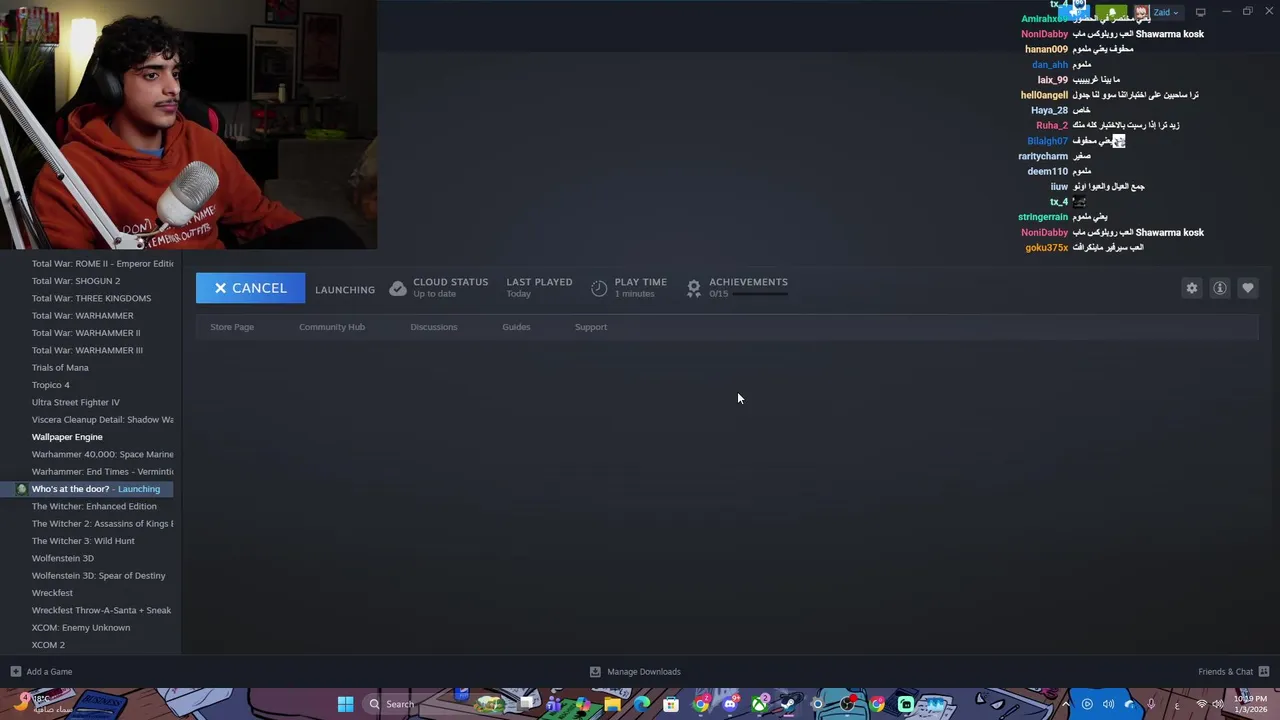Click the Steam announcements megaphone button
The image size is (1280, 720).
click(1073, 12)
